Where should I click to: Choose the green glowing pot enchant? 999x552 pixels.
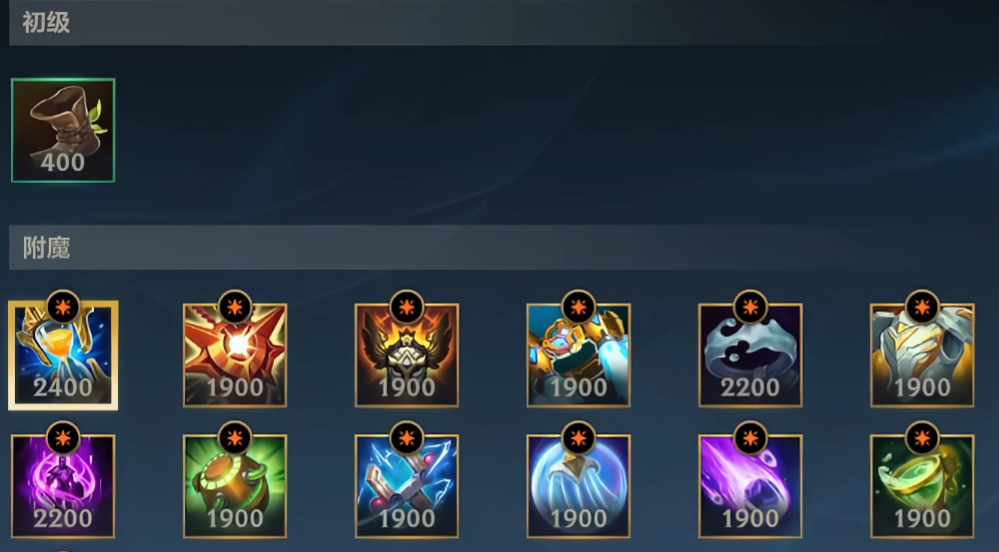click(235, 486)
